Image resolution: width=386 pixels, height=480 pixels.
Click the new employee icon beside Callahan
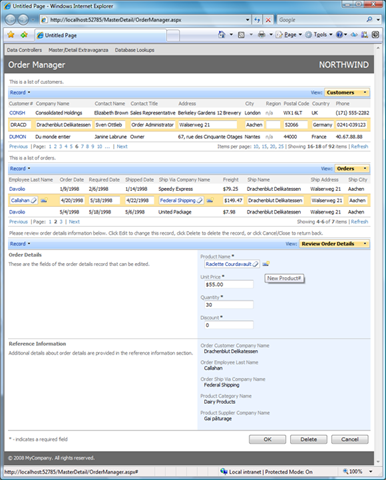(44, 201)
